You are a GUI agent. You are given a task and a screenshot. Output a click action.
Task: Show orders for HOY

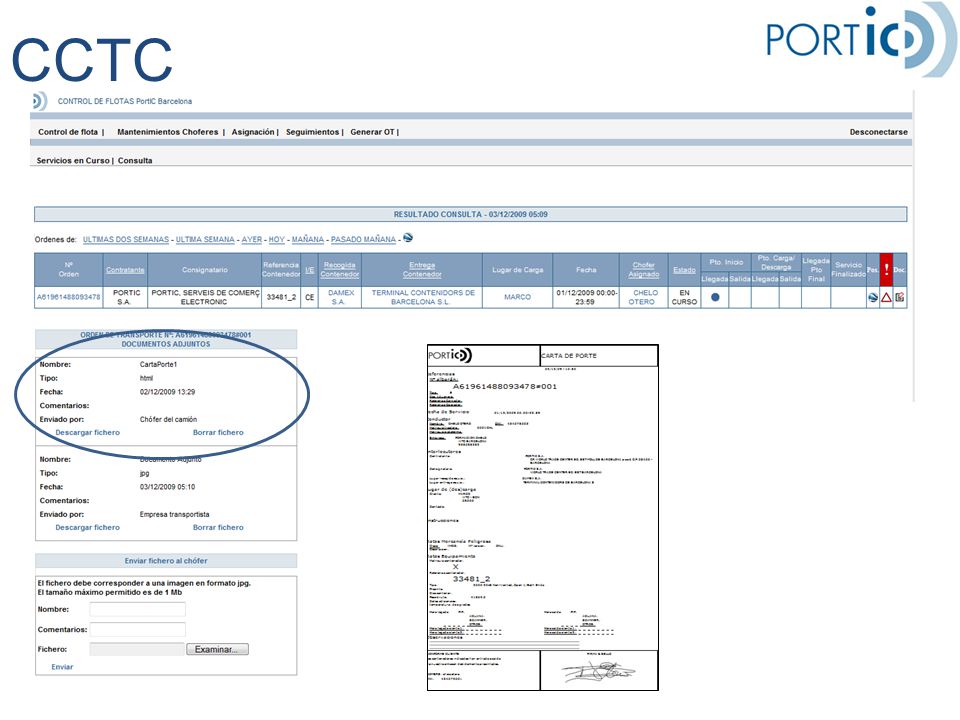(x=277, y=239)
